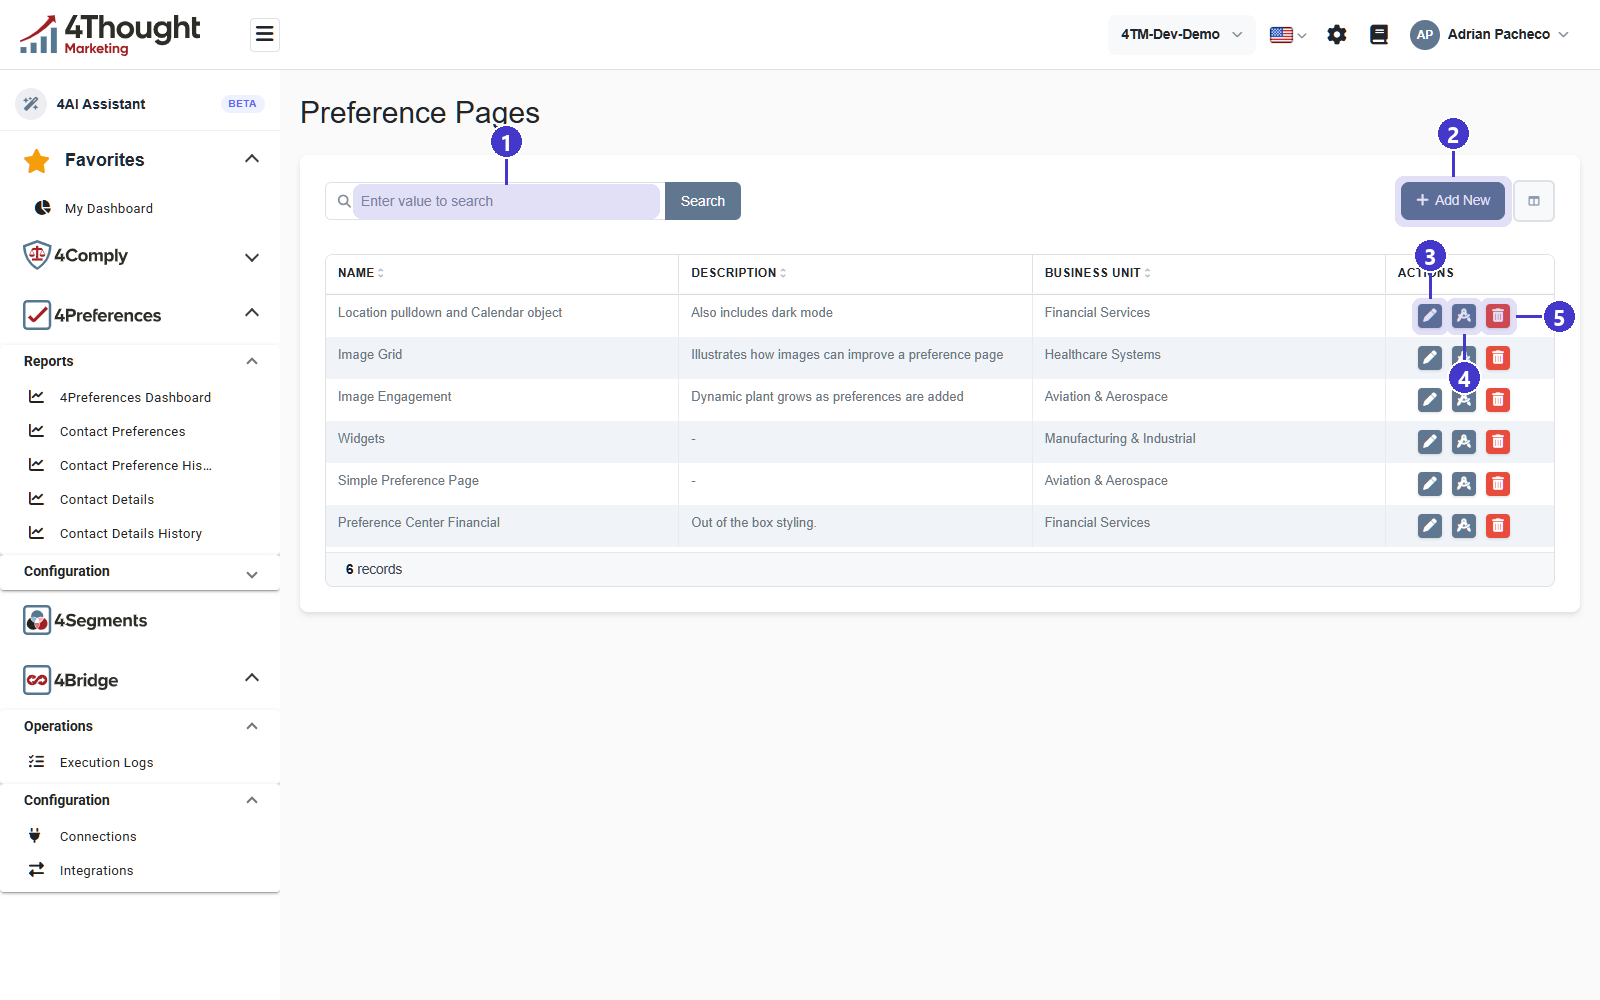Click the Add New button

pyautogui.click(x=1453, y=200)
